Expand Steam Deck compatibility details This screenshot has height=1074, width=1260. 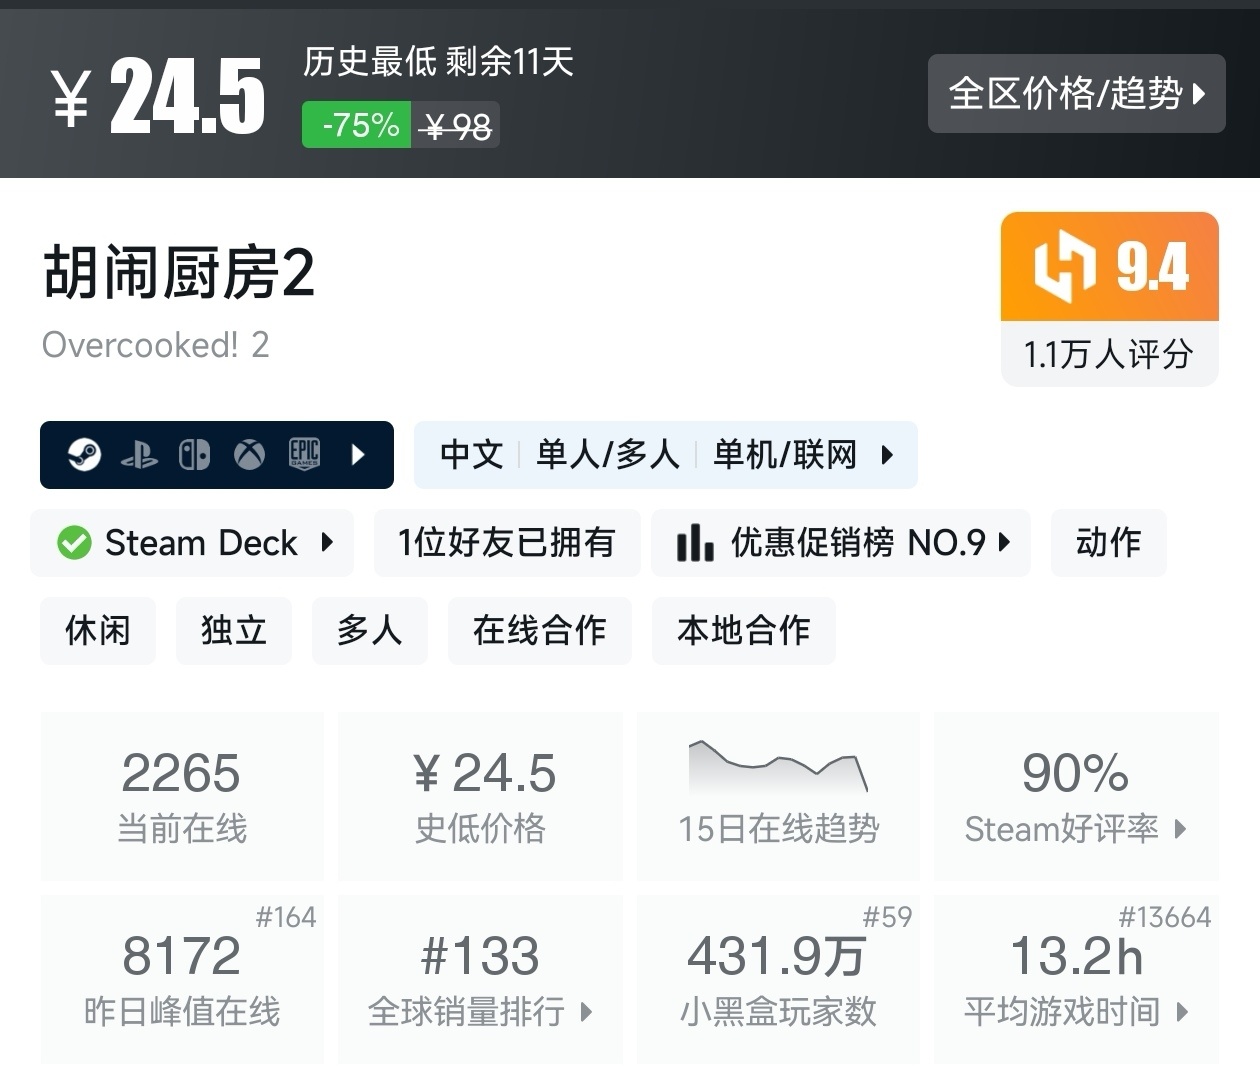pos(327,543)
